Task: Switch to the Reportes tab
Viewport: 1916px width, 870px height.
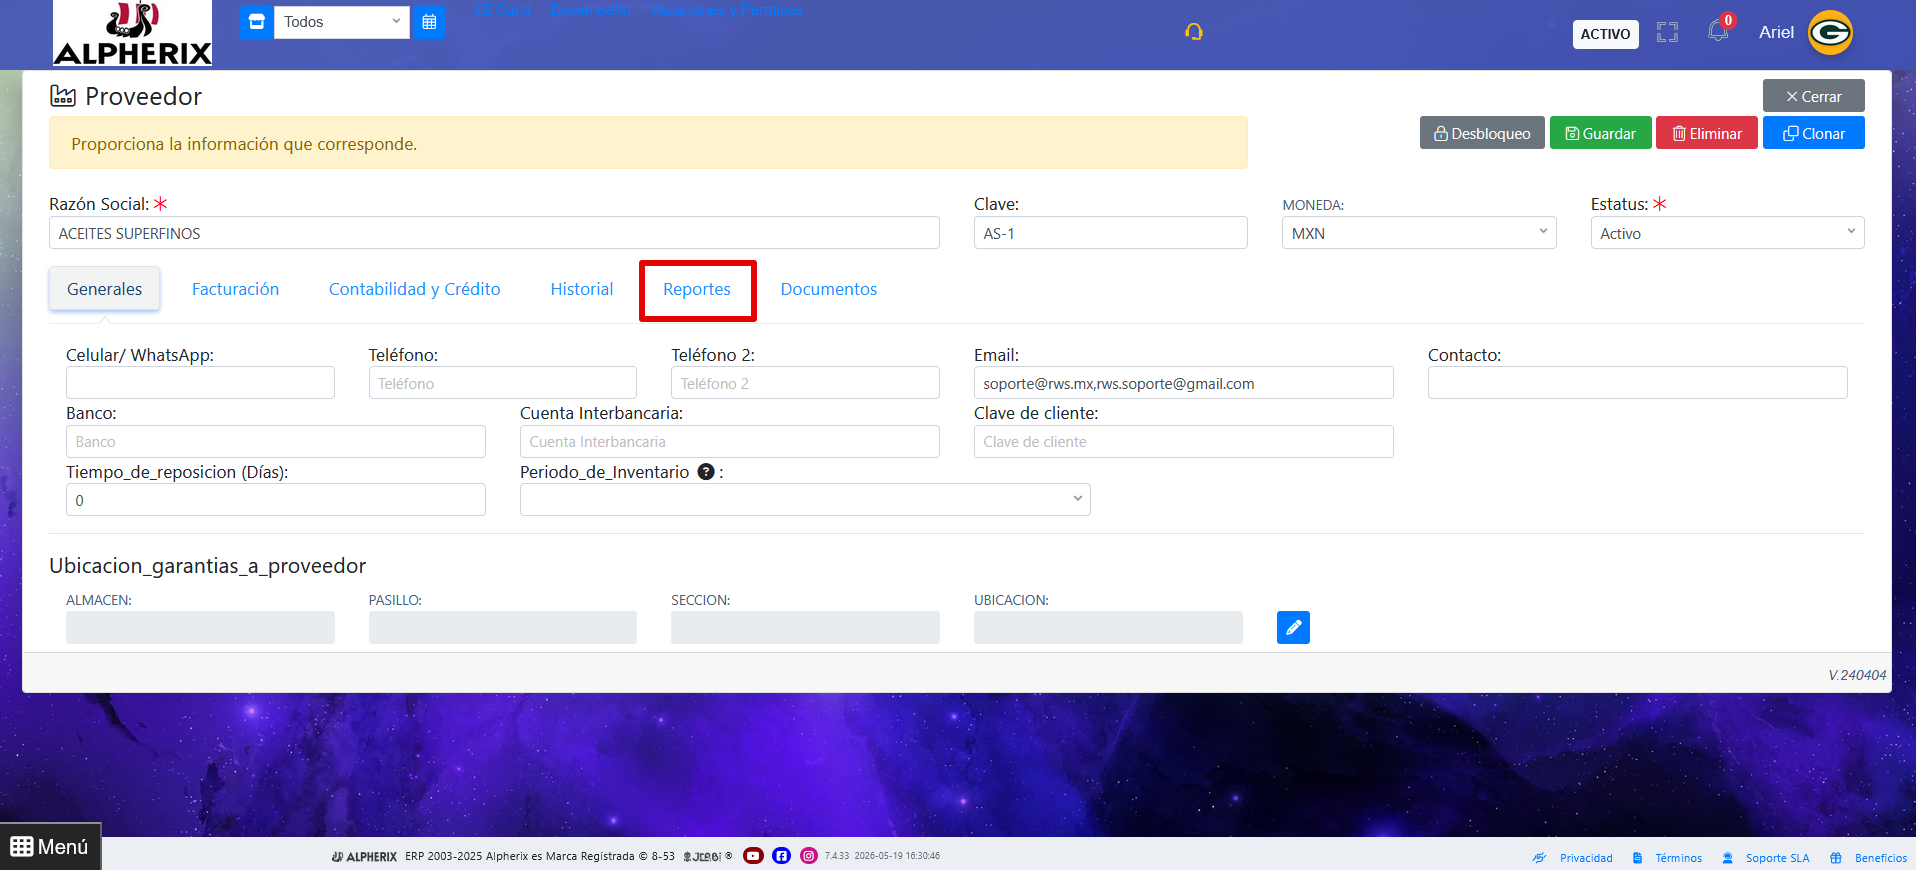Action: [x=697, y=289]
